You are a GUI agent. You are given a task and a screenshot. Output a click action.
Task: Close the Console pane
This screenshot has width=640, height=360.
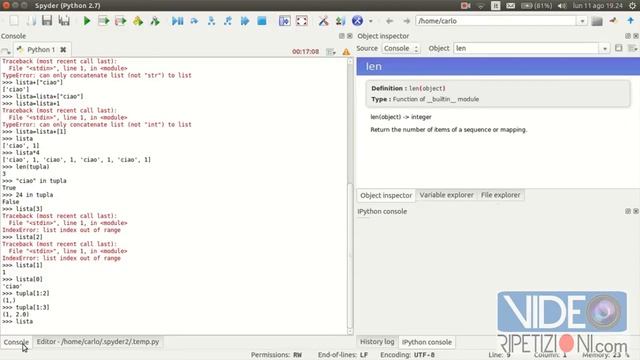349,36
